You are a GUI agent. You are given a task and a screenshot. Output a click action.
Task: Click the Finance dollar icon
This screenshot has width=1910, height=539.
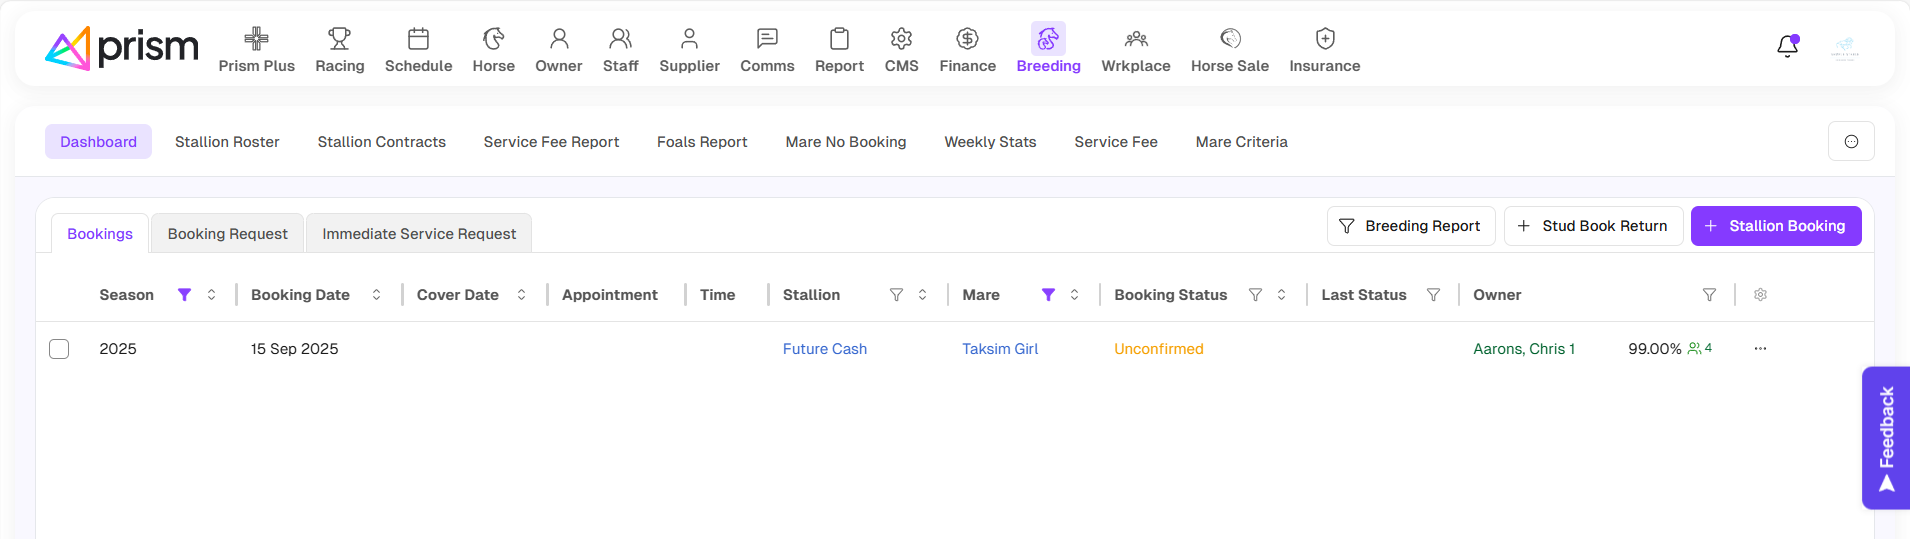point(967,39)
